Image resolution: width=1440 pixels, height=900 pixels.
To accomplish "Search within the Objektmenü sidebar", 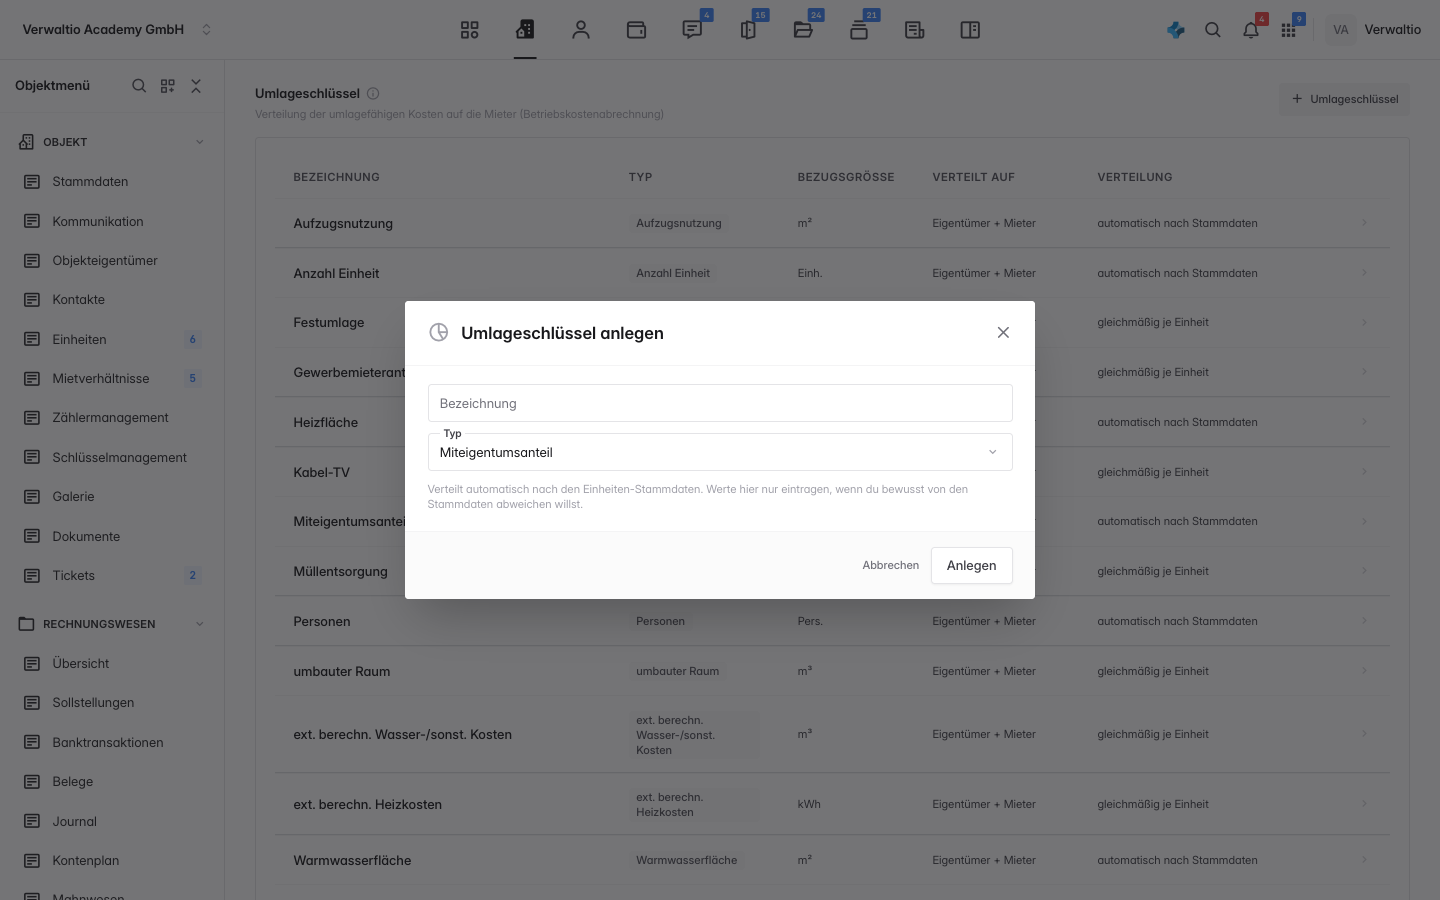I will point(139,86).
